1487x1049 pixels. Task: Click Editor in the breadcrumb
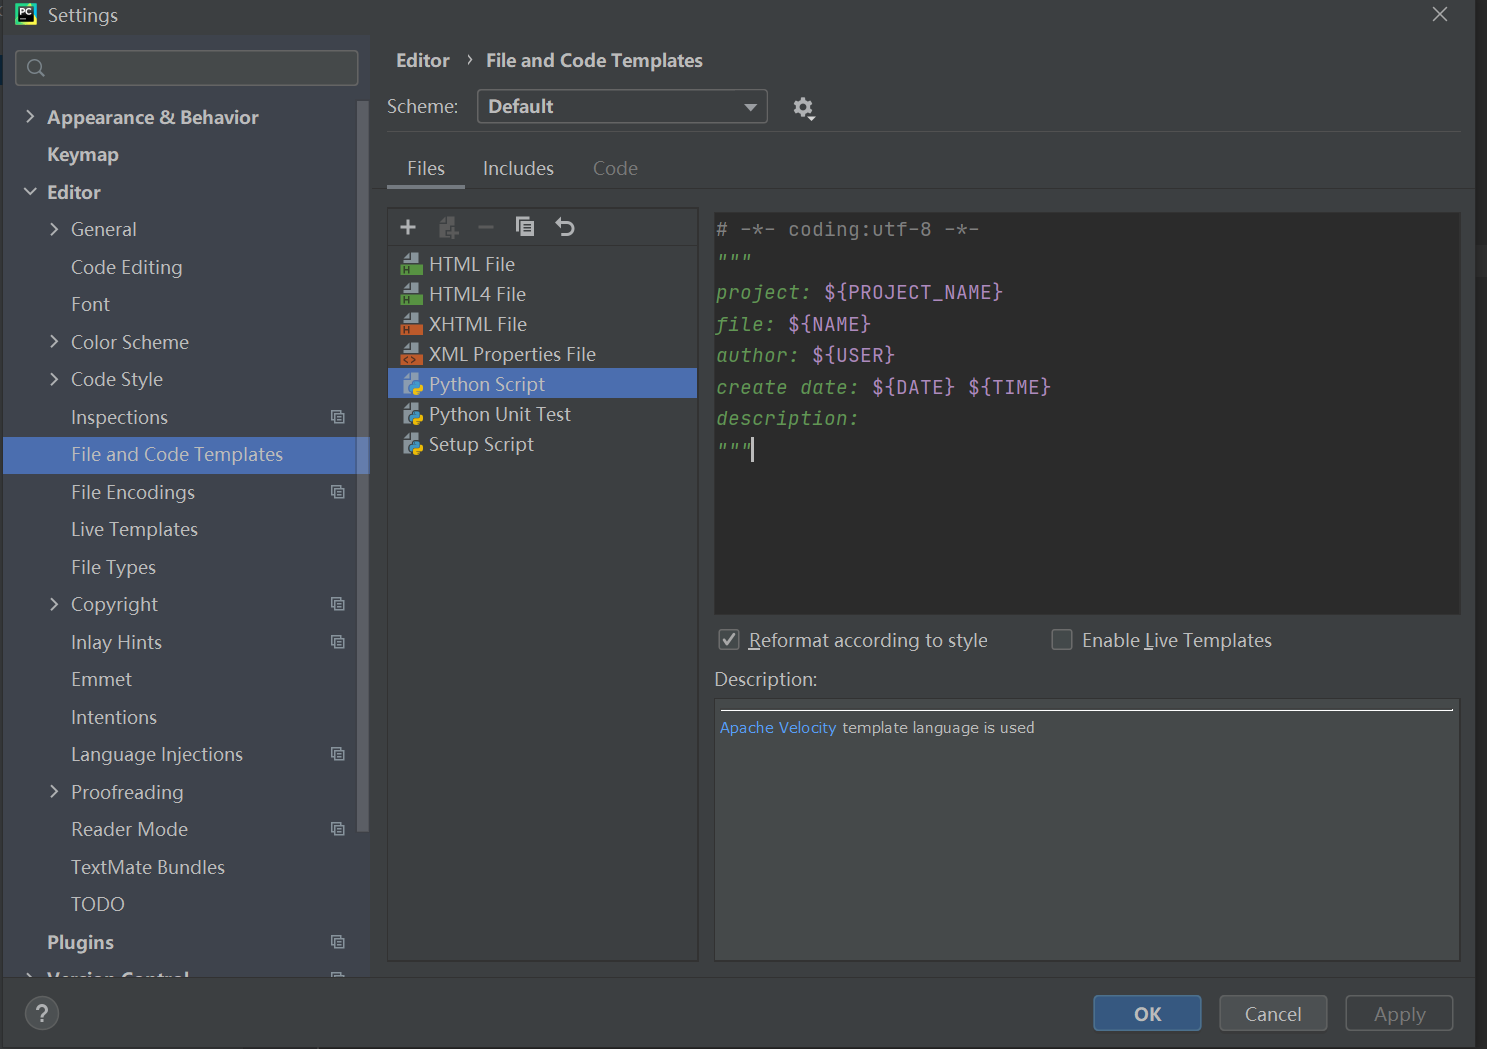[x=423, y=61]
